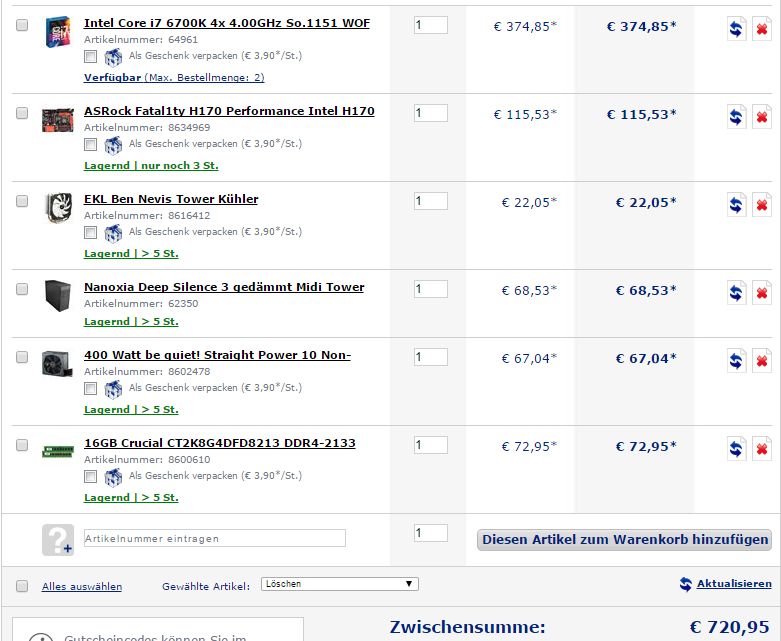Viewport: 781px width, 641px height.
Task: Refresh the ASRock Fatal1ty H170 row
Action: click(x=736, y=117)
